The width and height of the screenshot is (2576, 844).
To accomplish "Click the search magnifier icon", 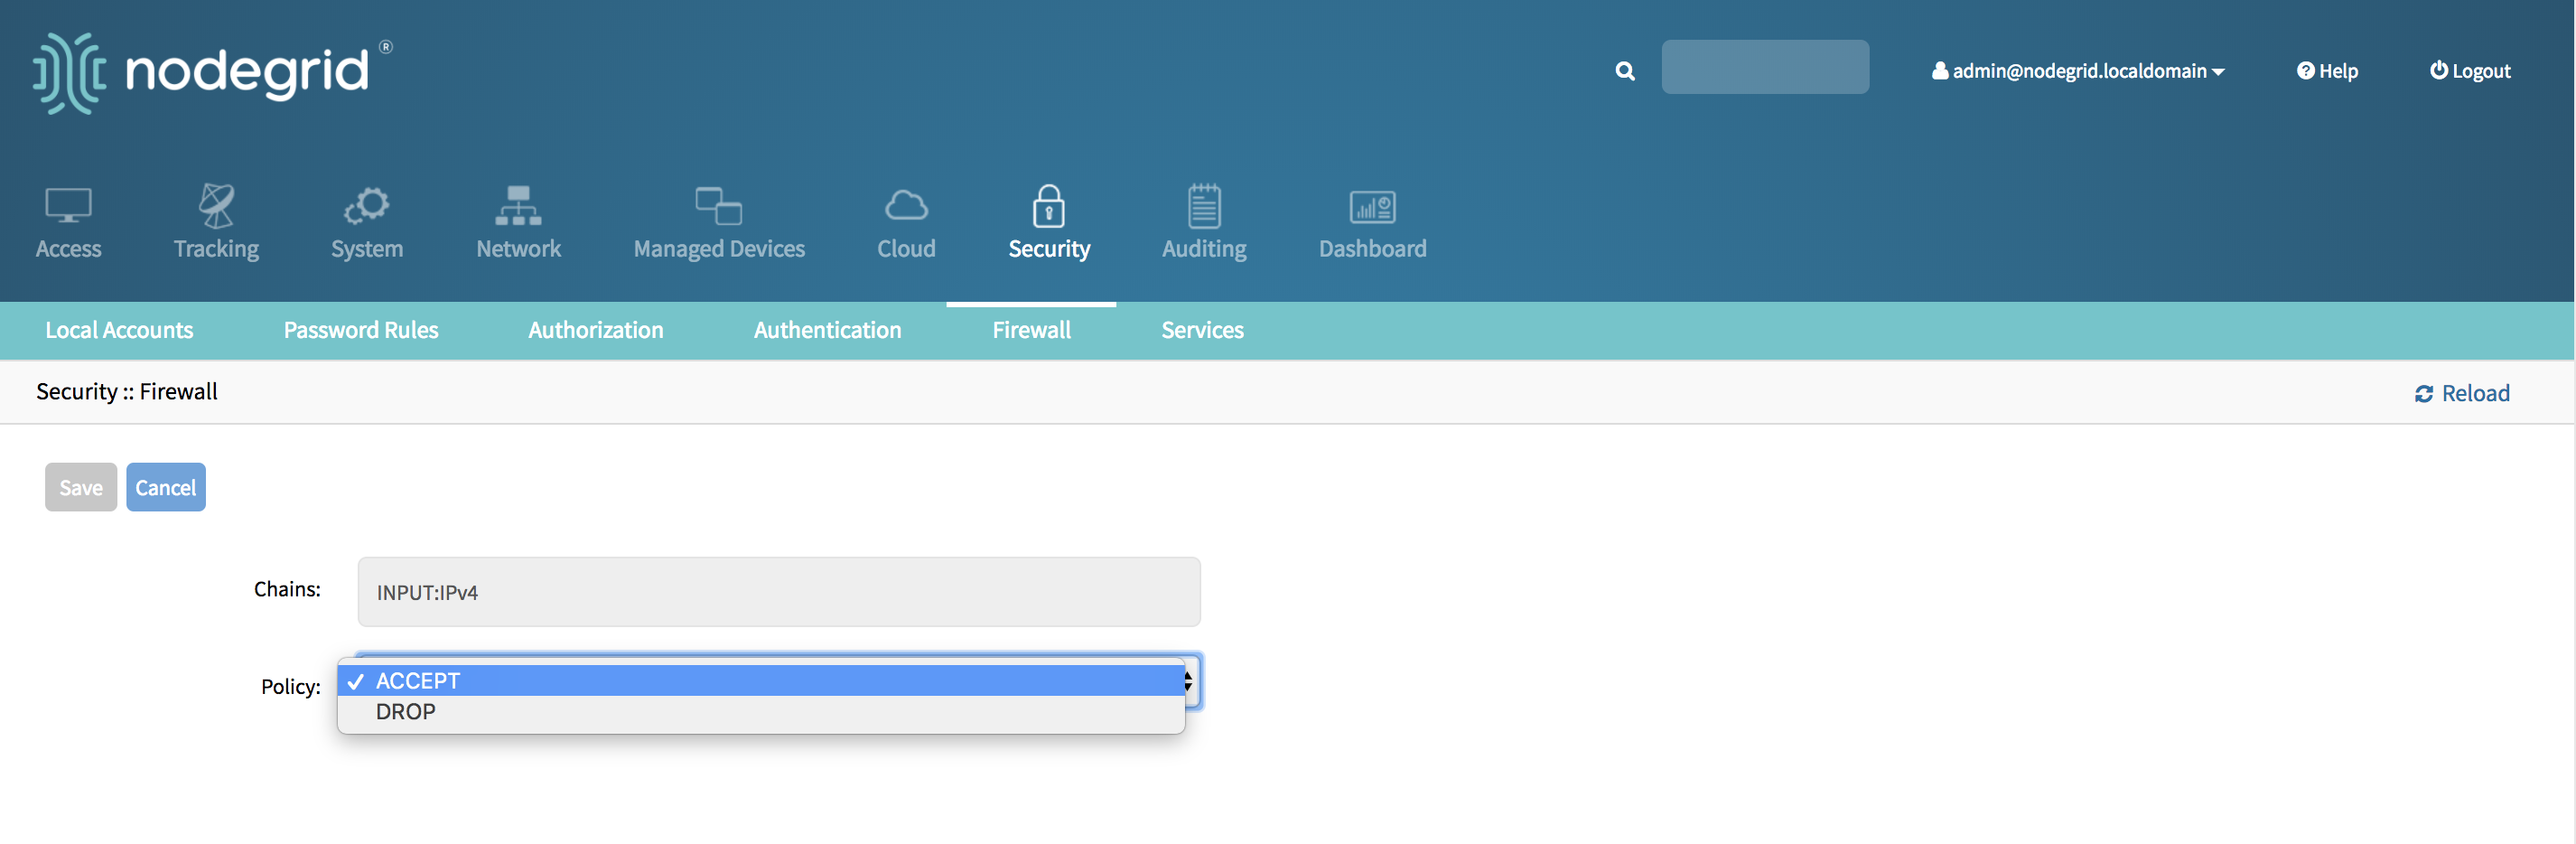I will coord(1625,71).
